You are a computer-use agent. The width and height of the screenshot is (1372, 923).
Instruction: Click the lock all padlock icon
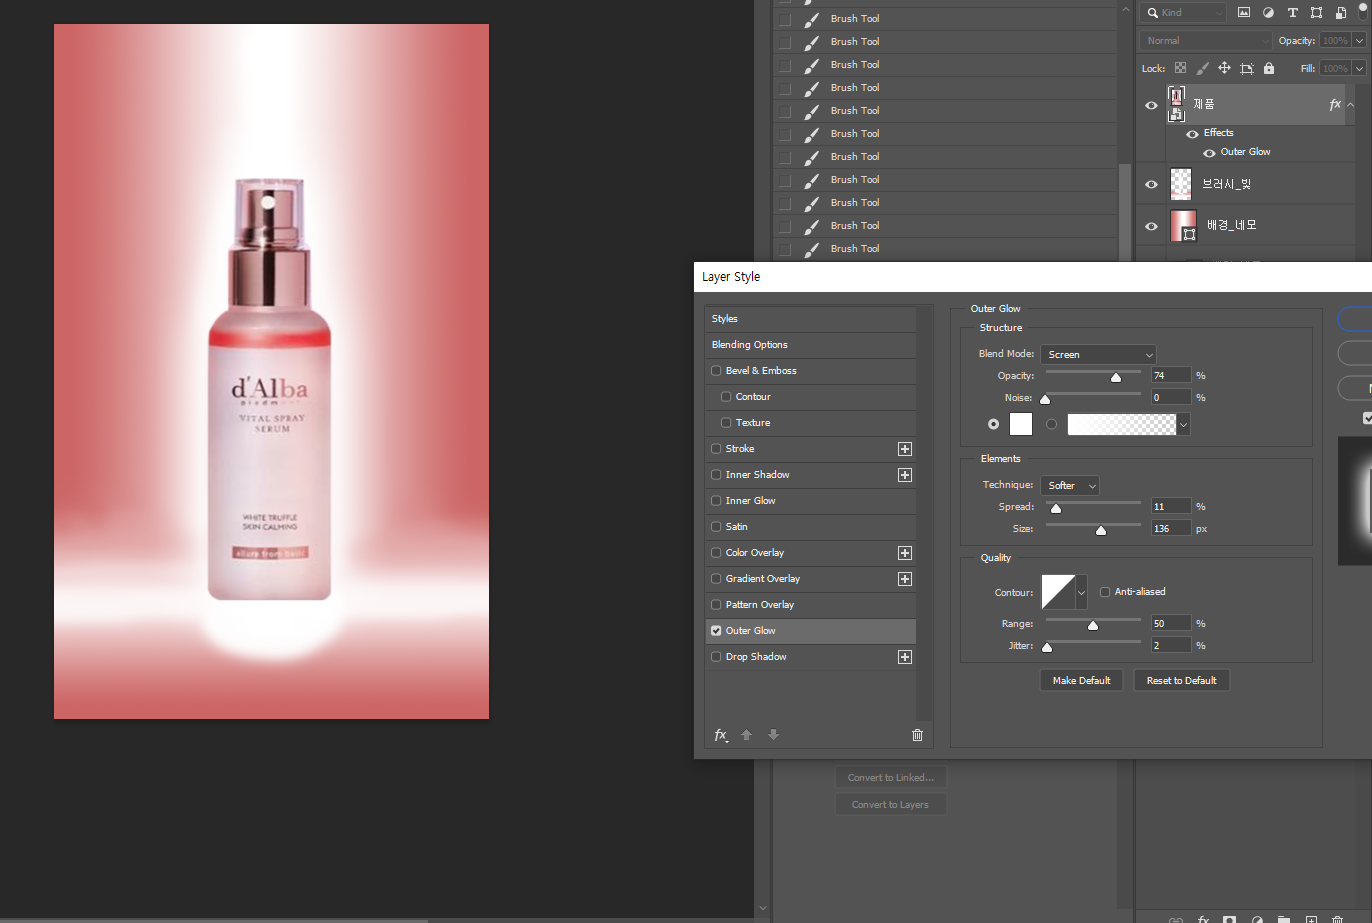[x=1269, y=68]
